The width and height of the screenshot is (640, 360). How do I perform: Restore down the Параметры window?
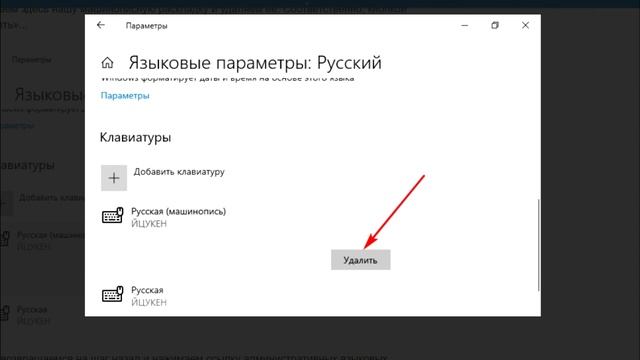495,25
